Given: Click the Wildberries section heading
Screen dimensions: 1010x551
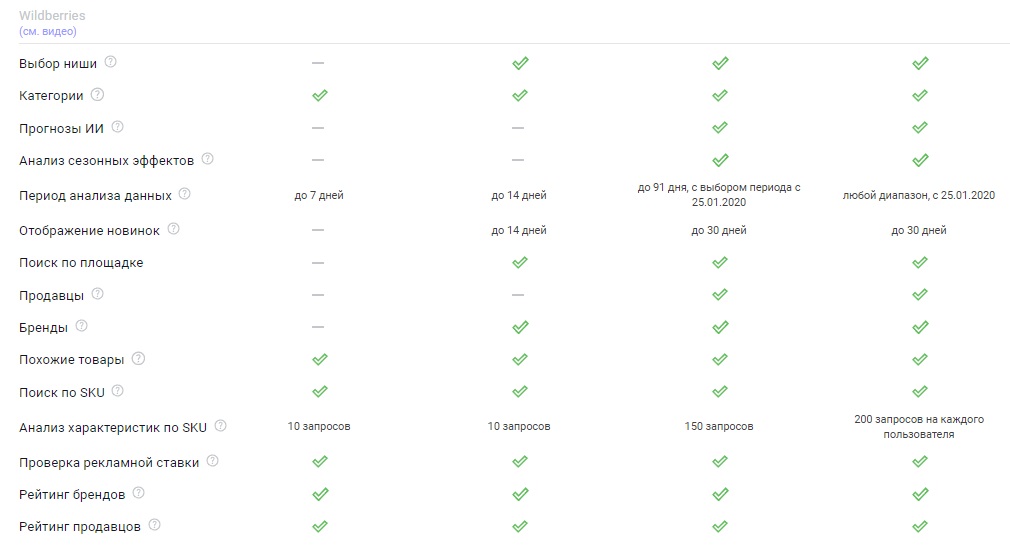Looking at the screenshot, I should tap(52, 16).
